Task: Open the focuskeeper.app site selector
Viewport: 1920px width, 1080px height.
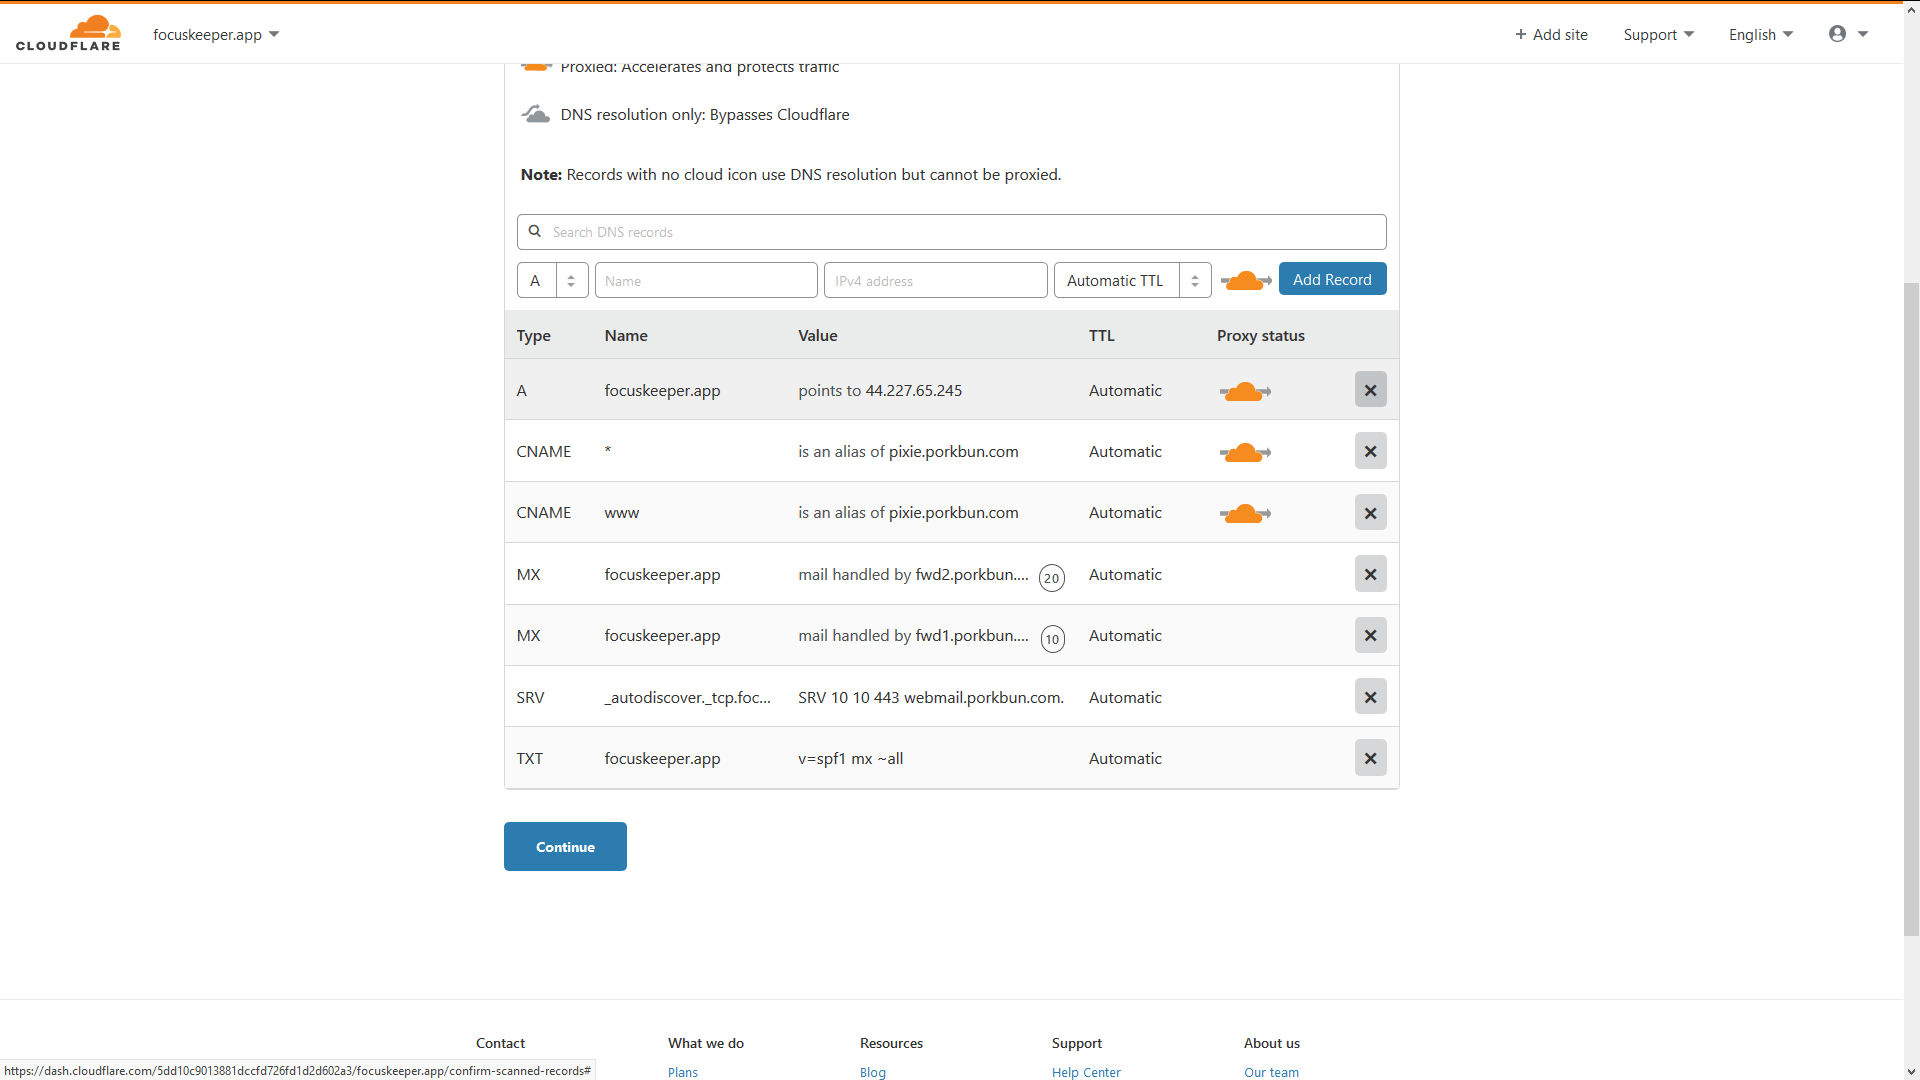Action: pos(215,34)
